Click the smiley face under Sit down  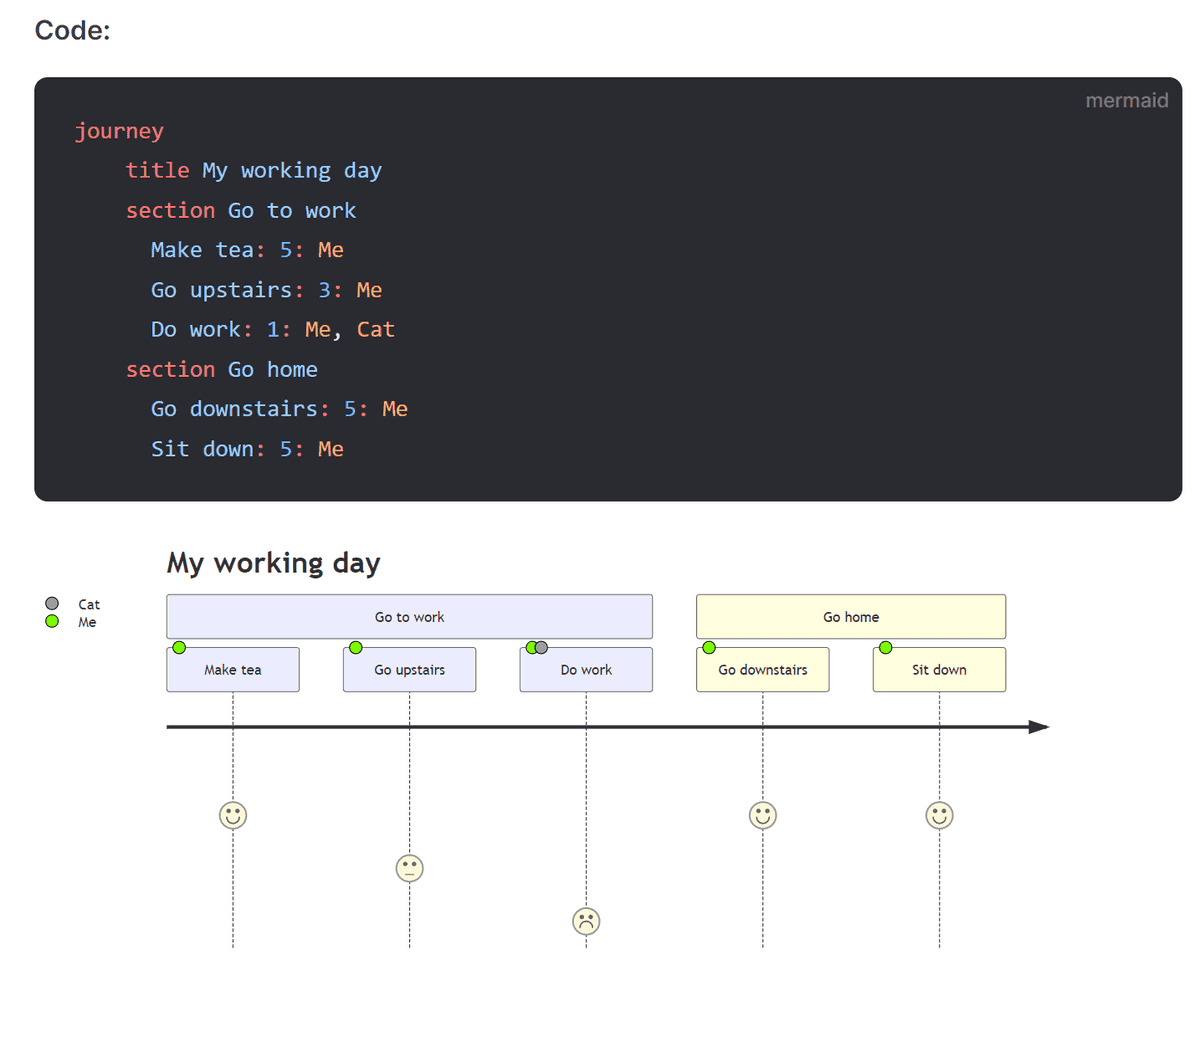[939, 815]
